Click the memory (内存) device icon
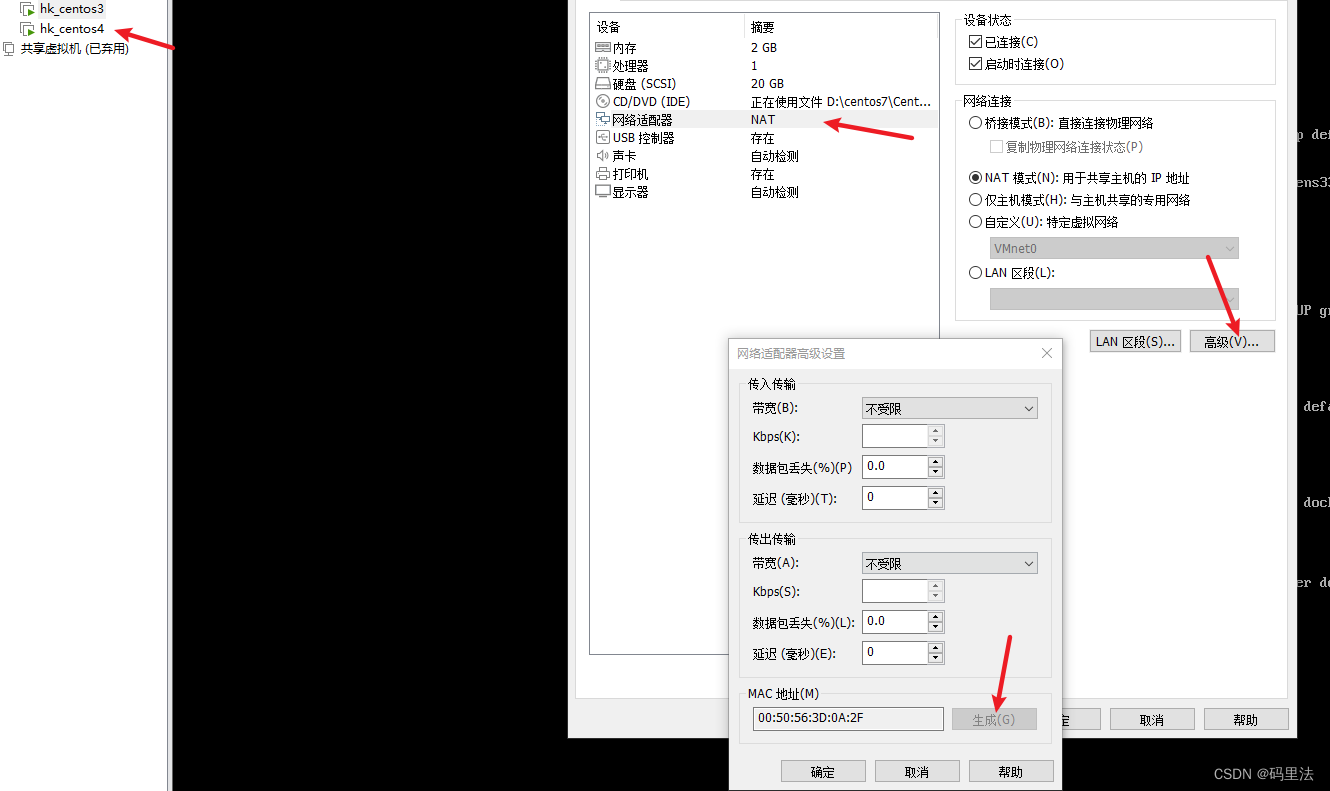The width and height of the screenshot is (1330, 791). [x=602, y=48]
